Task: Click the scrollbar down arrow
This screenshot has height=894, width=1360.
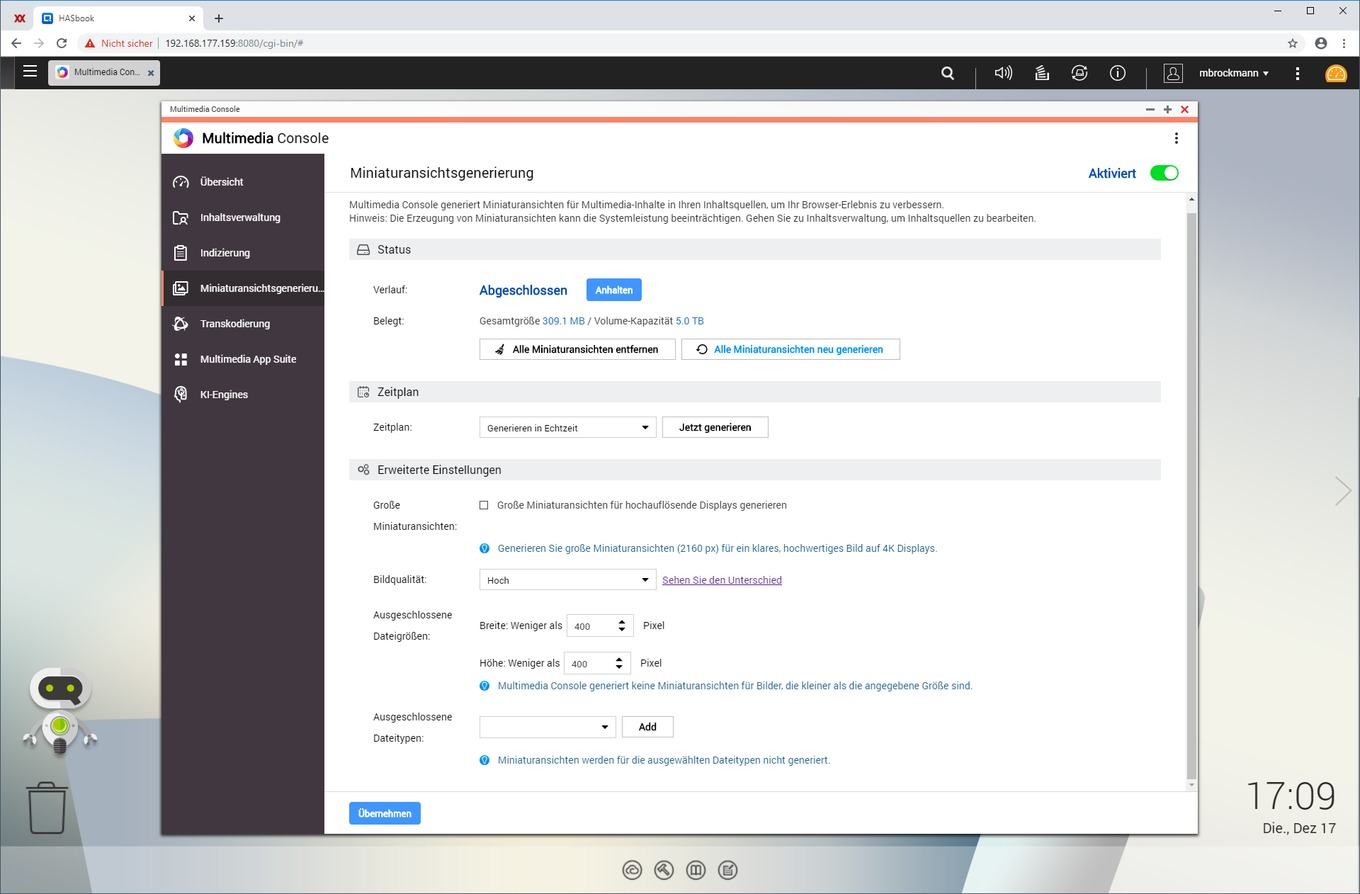Action: (x=1191, y=785)
